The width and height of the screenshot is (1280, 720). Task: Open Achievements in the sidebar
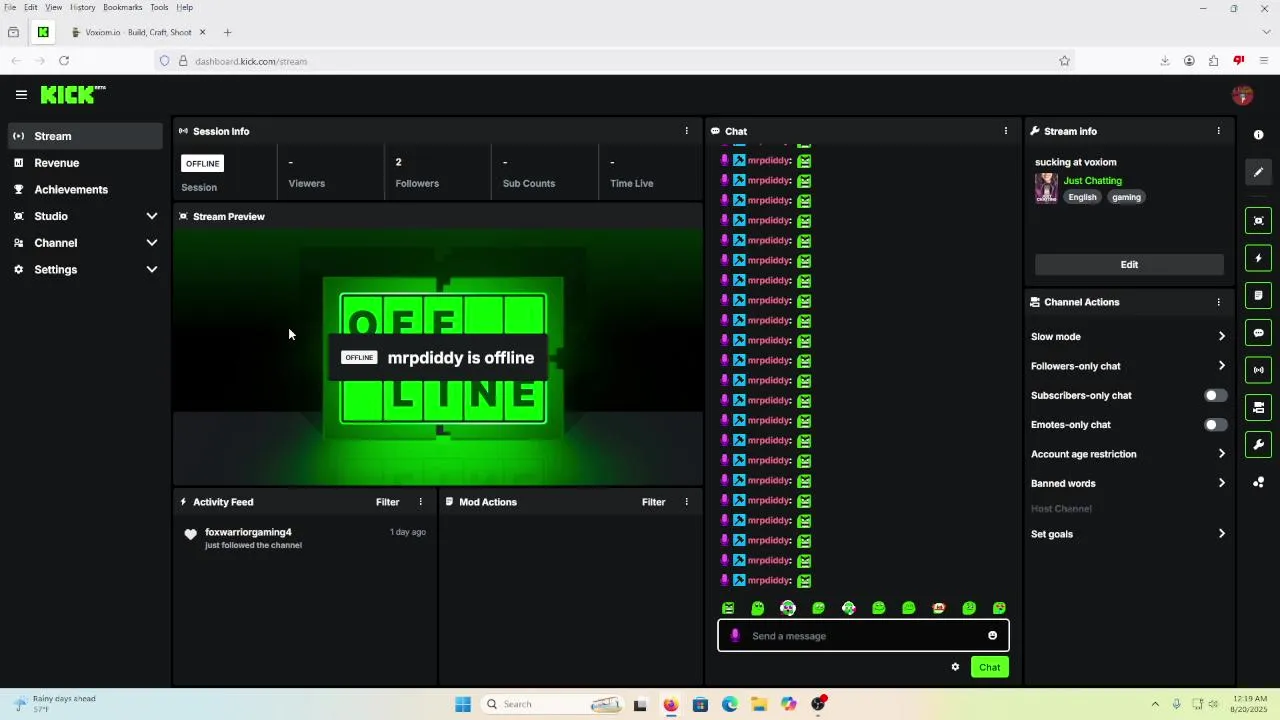pyautogui.click(x=85, y=190)
